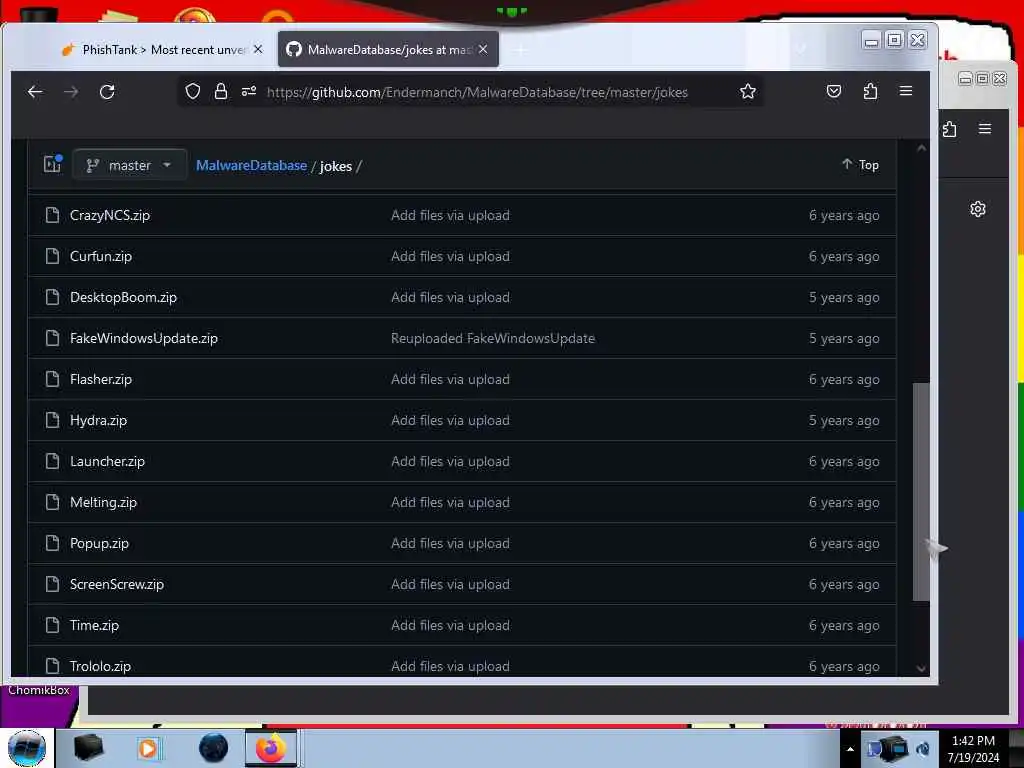
Task: Click file icon next to CrazyNCS.zip
Action: tap(52, 215)
